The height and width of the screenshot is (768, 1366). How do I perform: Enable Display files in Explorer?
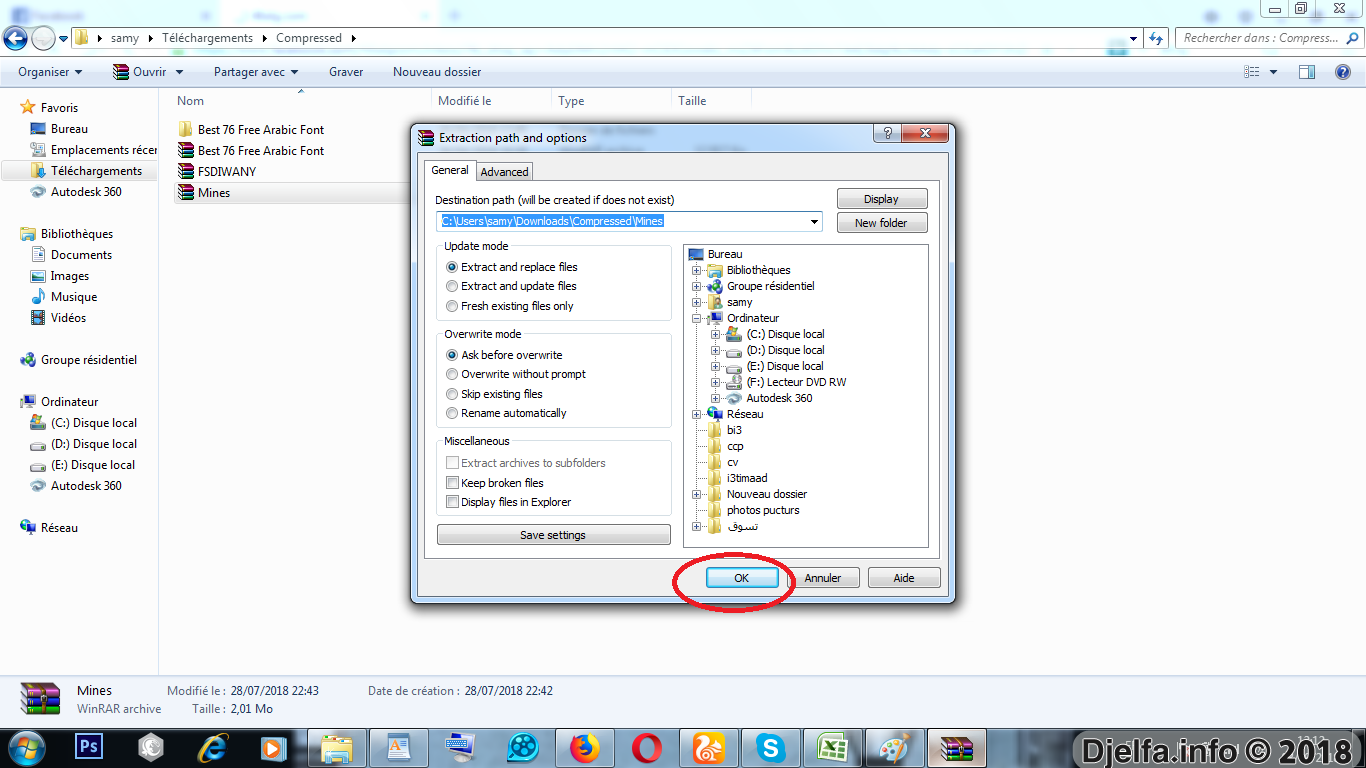453,502
